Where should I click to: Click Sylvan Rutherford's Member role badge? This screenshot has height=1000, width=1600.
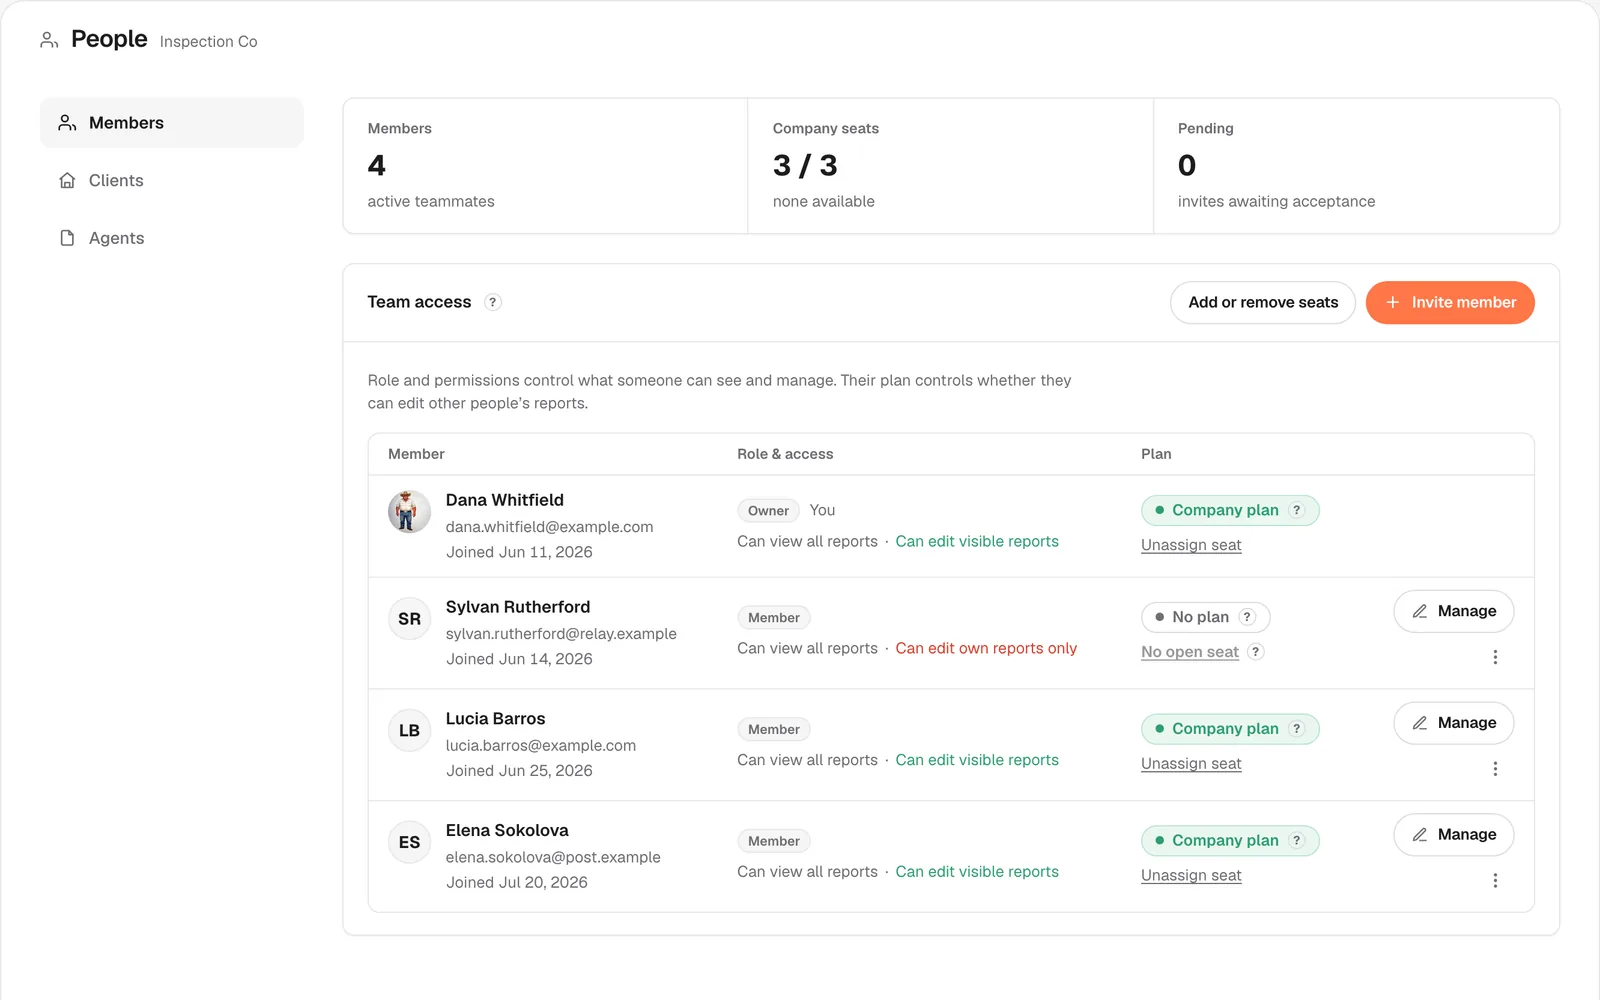(774, 618)
